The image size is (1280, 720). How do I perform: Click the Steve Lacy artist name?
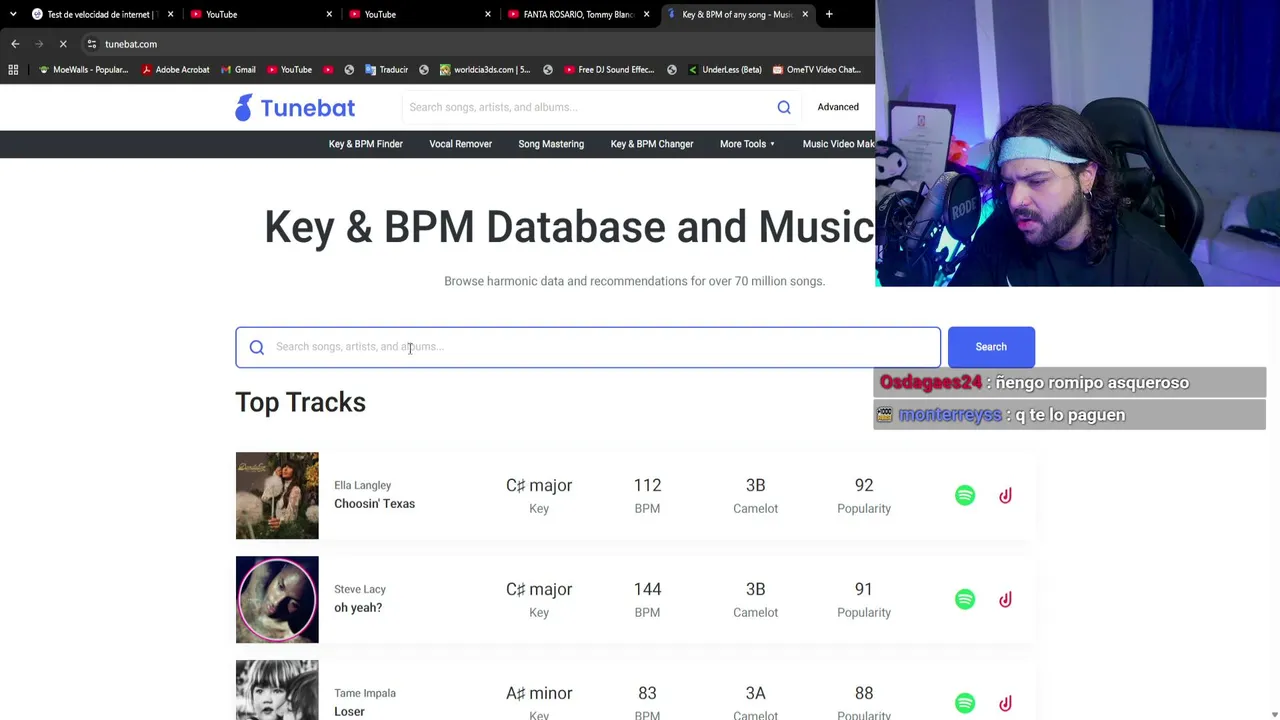pyautogui.click(x=360, y=589)
